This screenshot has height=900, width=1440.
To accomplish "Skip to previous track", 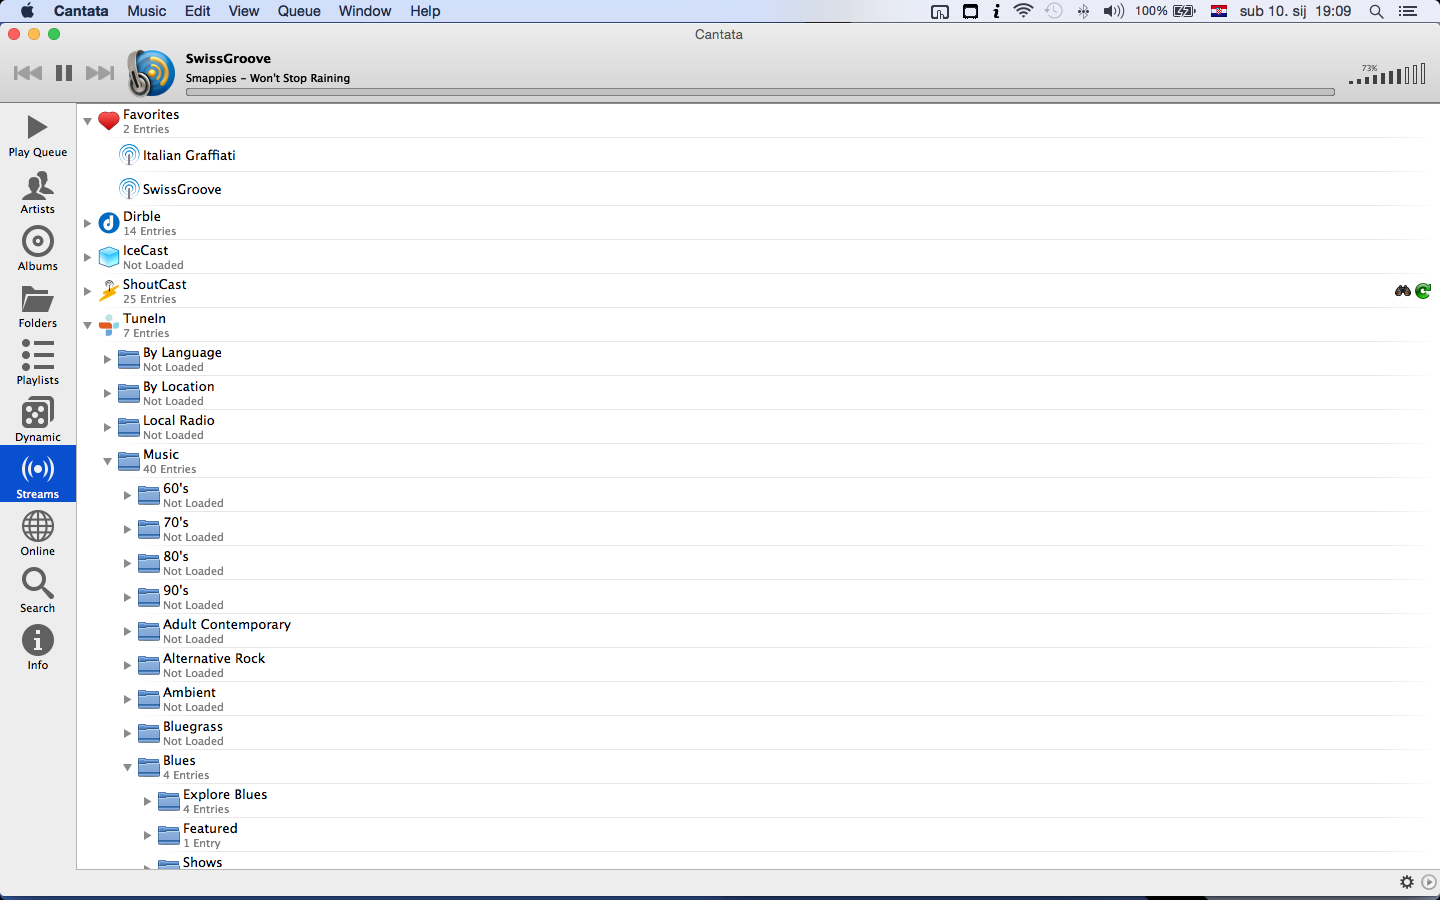I will click(x=28, y=73).
